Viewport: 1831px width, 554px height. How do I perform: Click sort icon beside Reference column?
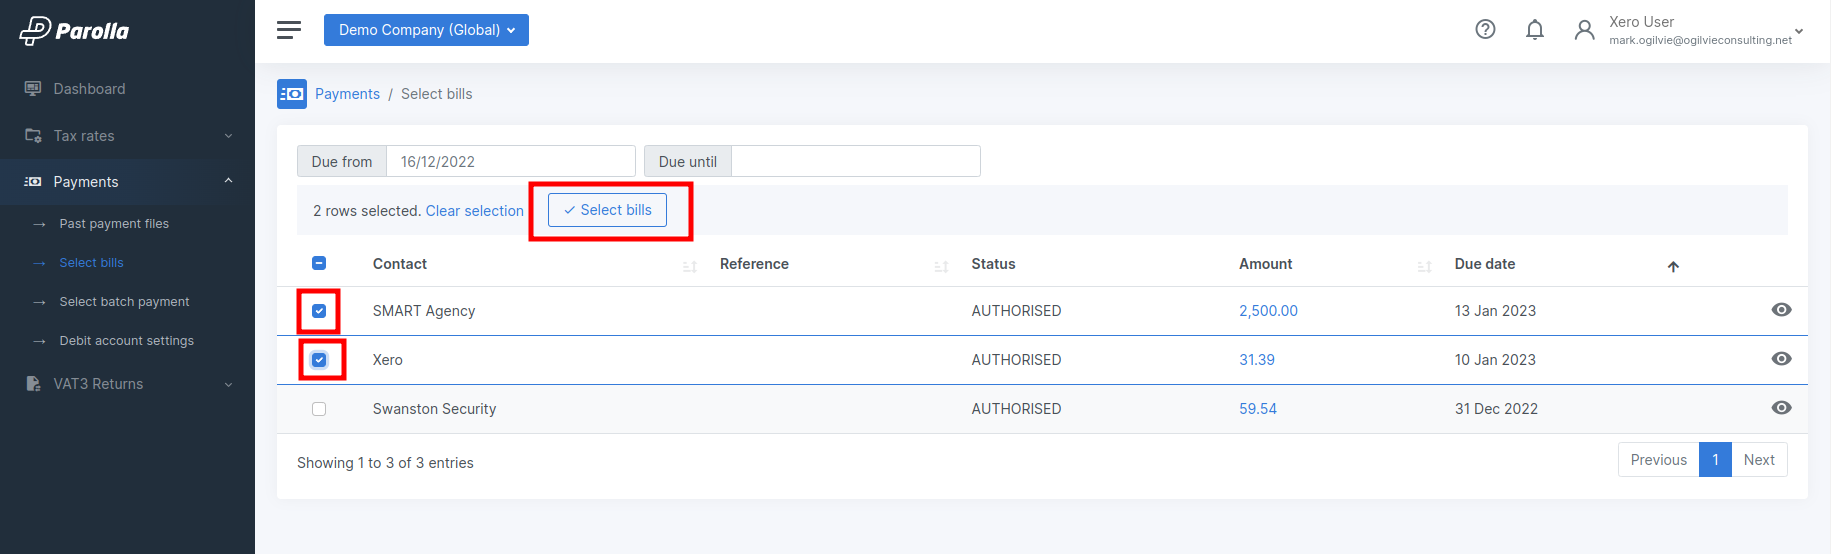coord(941,266)
